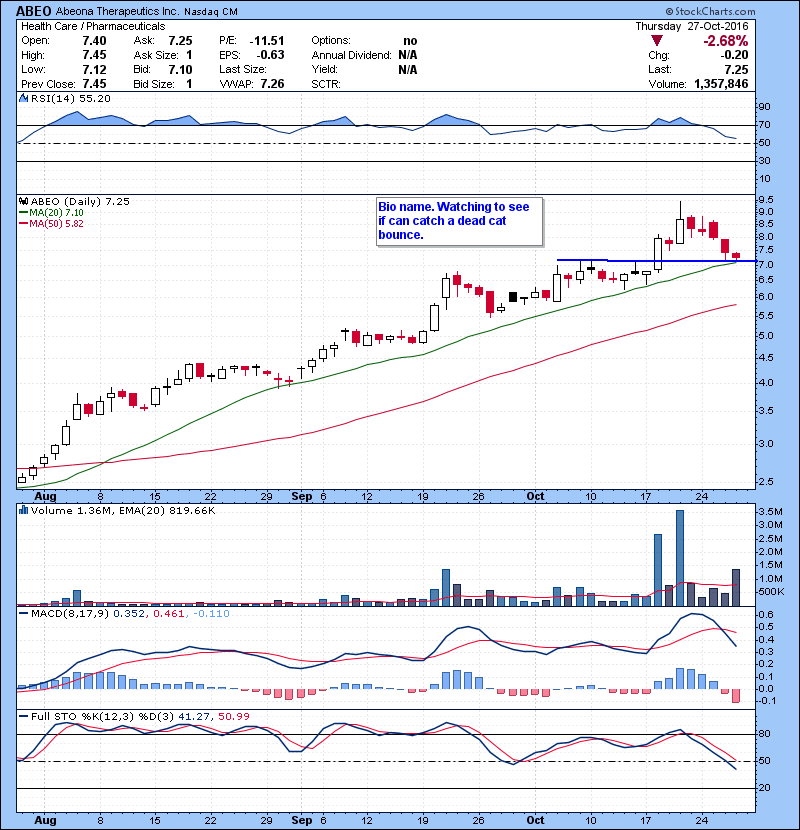
Task: Select the MACD(8,17,9) legend line marker
Action: [x=23, y=614]
